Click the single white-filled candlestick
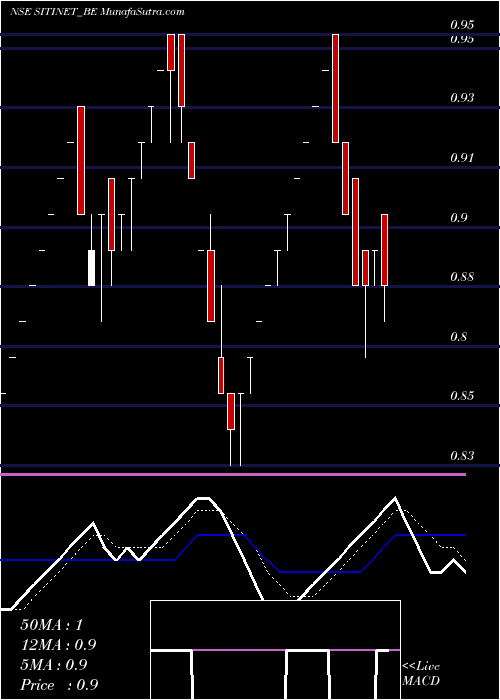The width and height of the screenshot is (500, 700). coord(92,268)
